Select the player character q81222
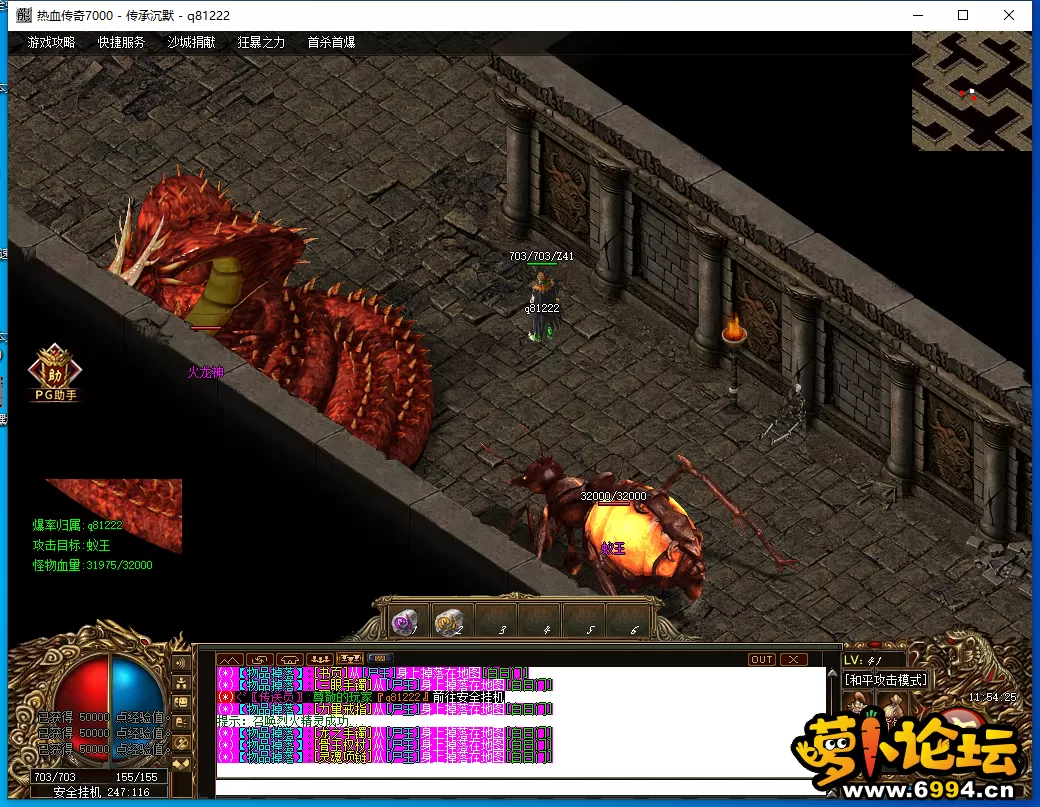The image size is (1040, 807). (543, 308)
